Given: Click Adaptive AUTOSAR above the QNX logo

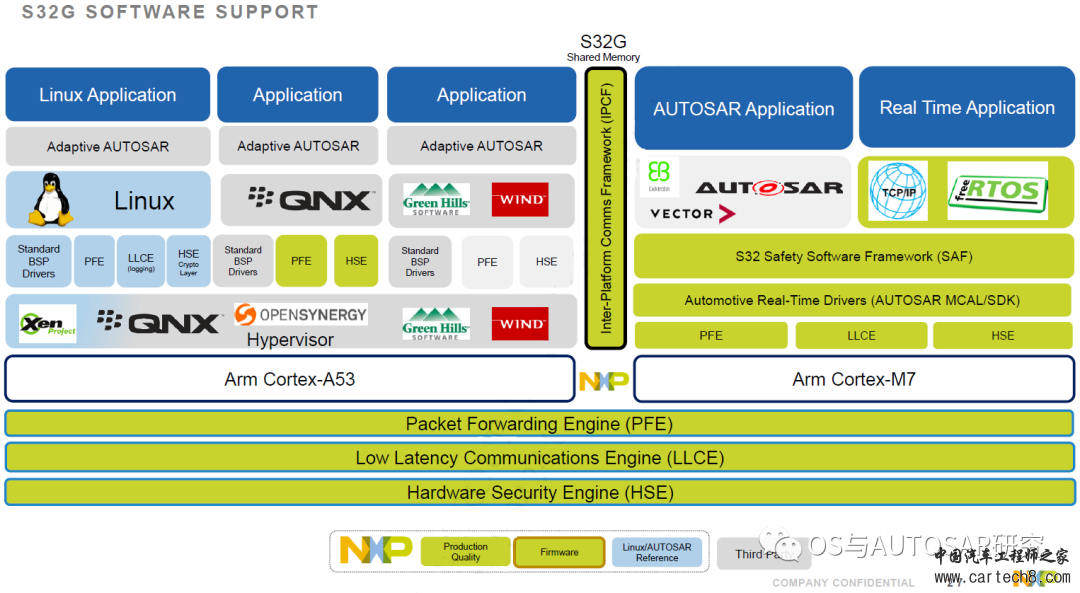Looking at the screenshot, I should 298,145.
